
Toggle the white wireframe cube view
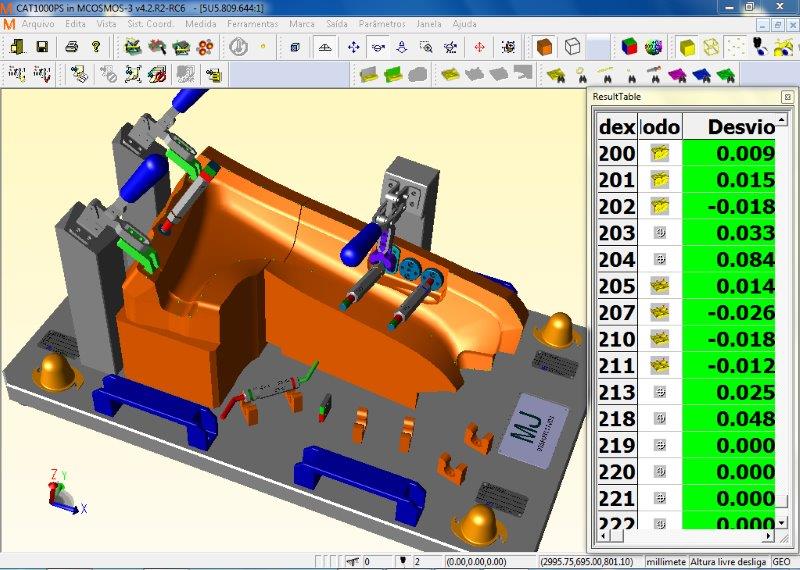click(x=572, y=47)
